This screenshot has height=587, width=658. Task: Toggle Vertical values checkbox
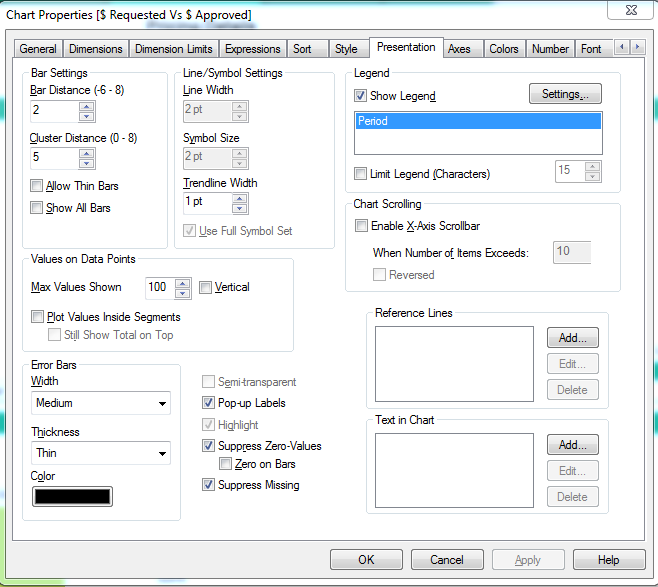point(205,287)
